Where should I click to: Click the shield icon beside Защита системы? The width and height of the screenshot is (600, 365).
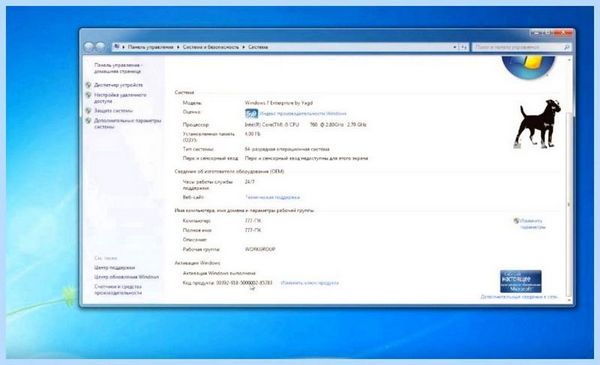(88, 111)
